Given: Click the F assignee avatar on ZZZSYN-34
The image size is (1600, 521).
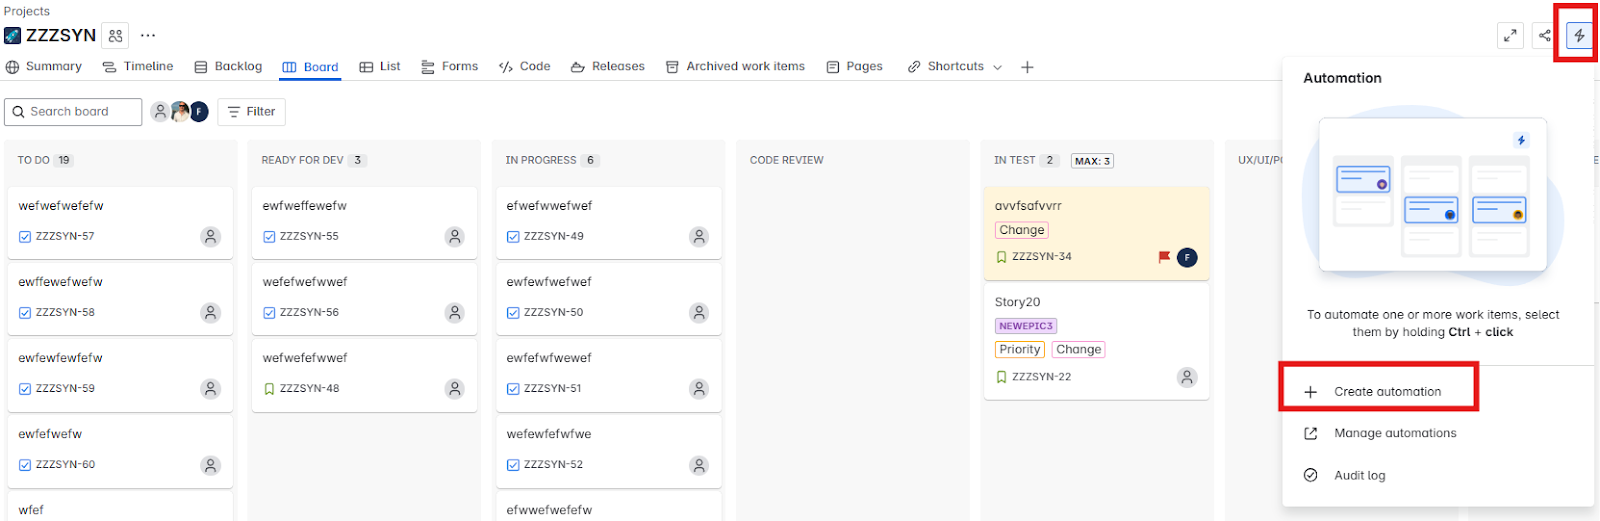Looking at the screenshot, I should (x=1187, y=257).
